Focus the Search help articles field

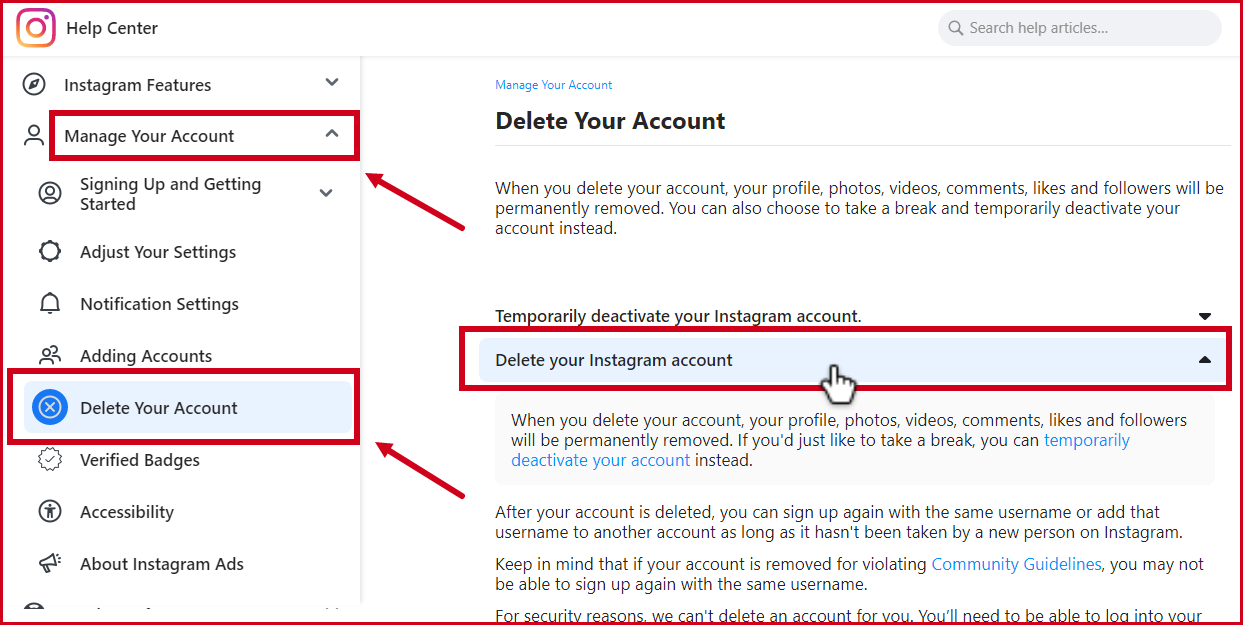[x=1080, y=28]
